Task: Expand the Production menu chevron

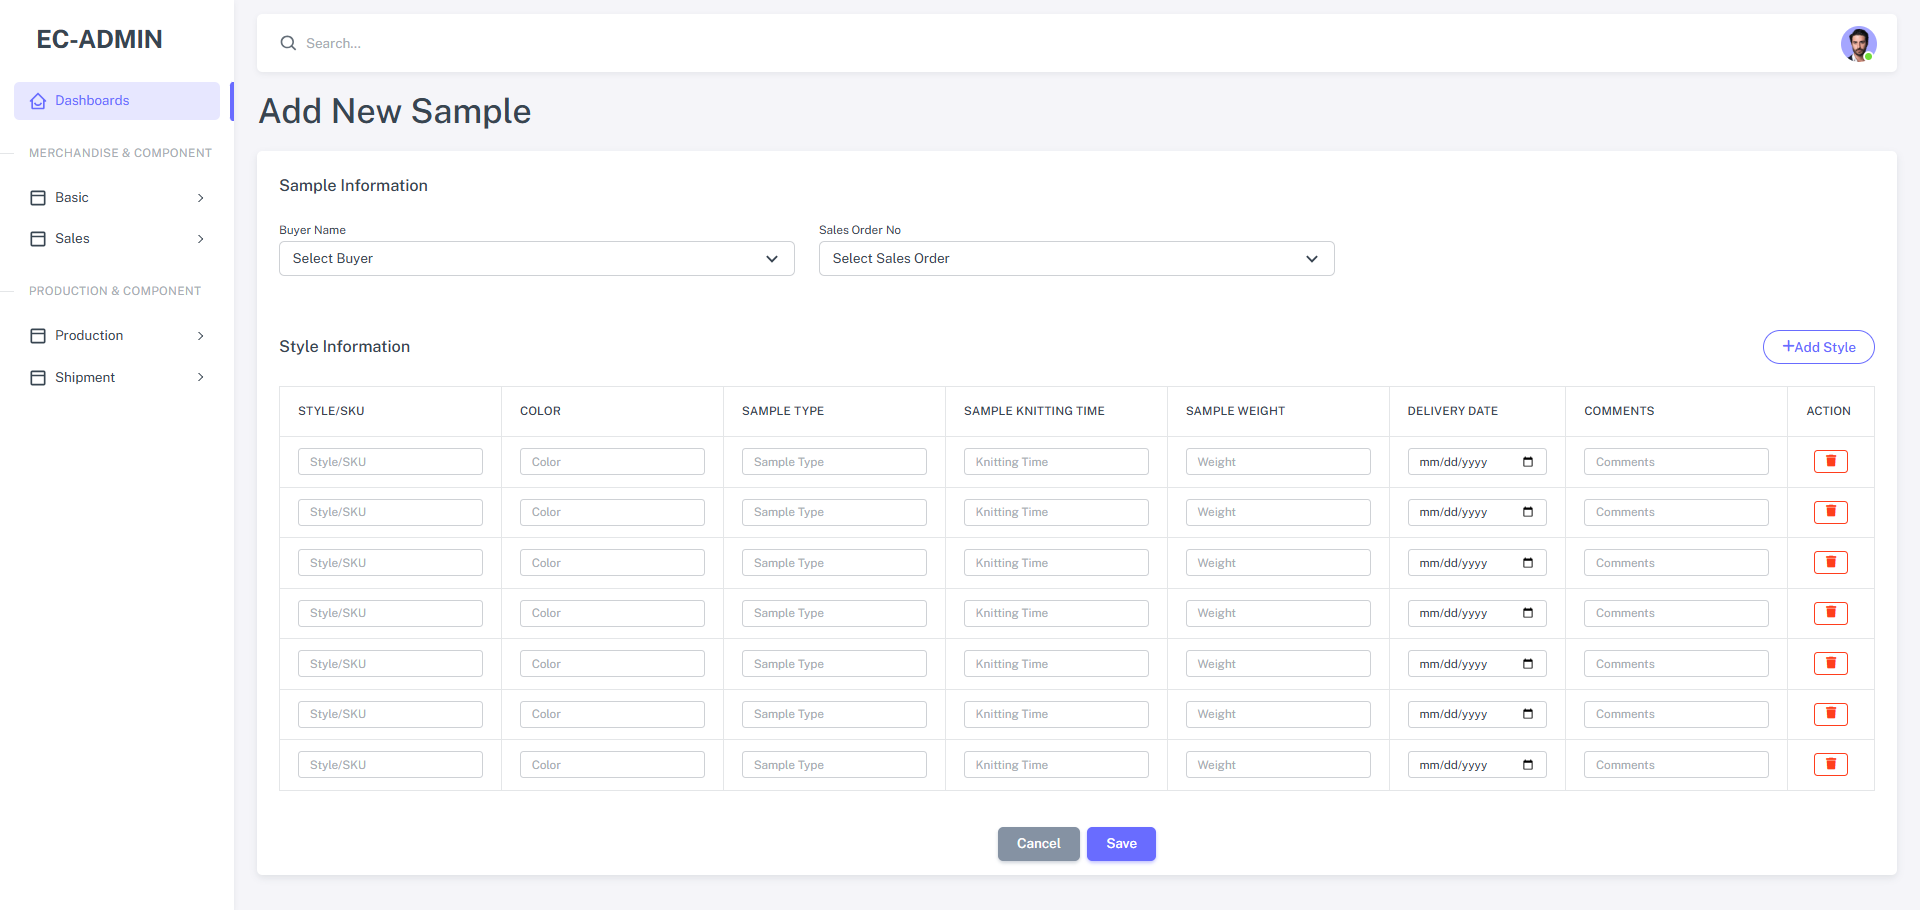Action: click(200, 336)
